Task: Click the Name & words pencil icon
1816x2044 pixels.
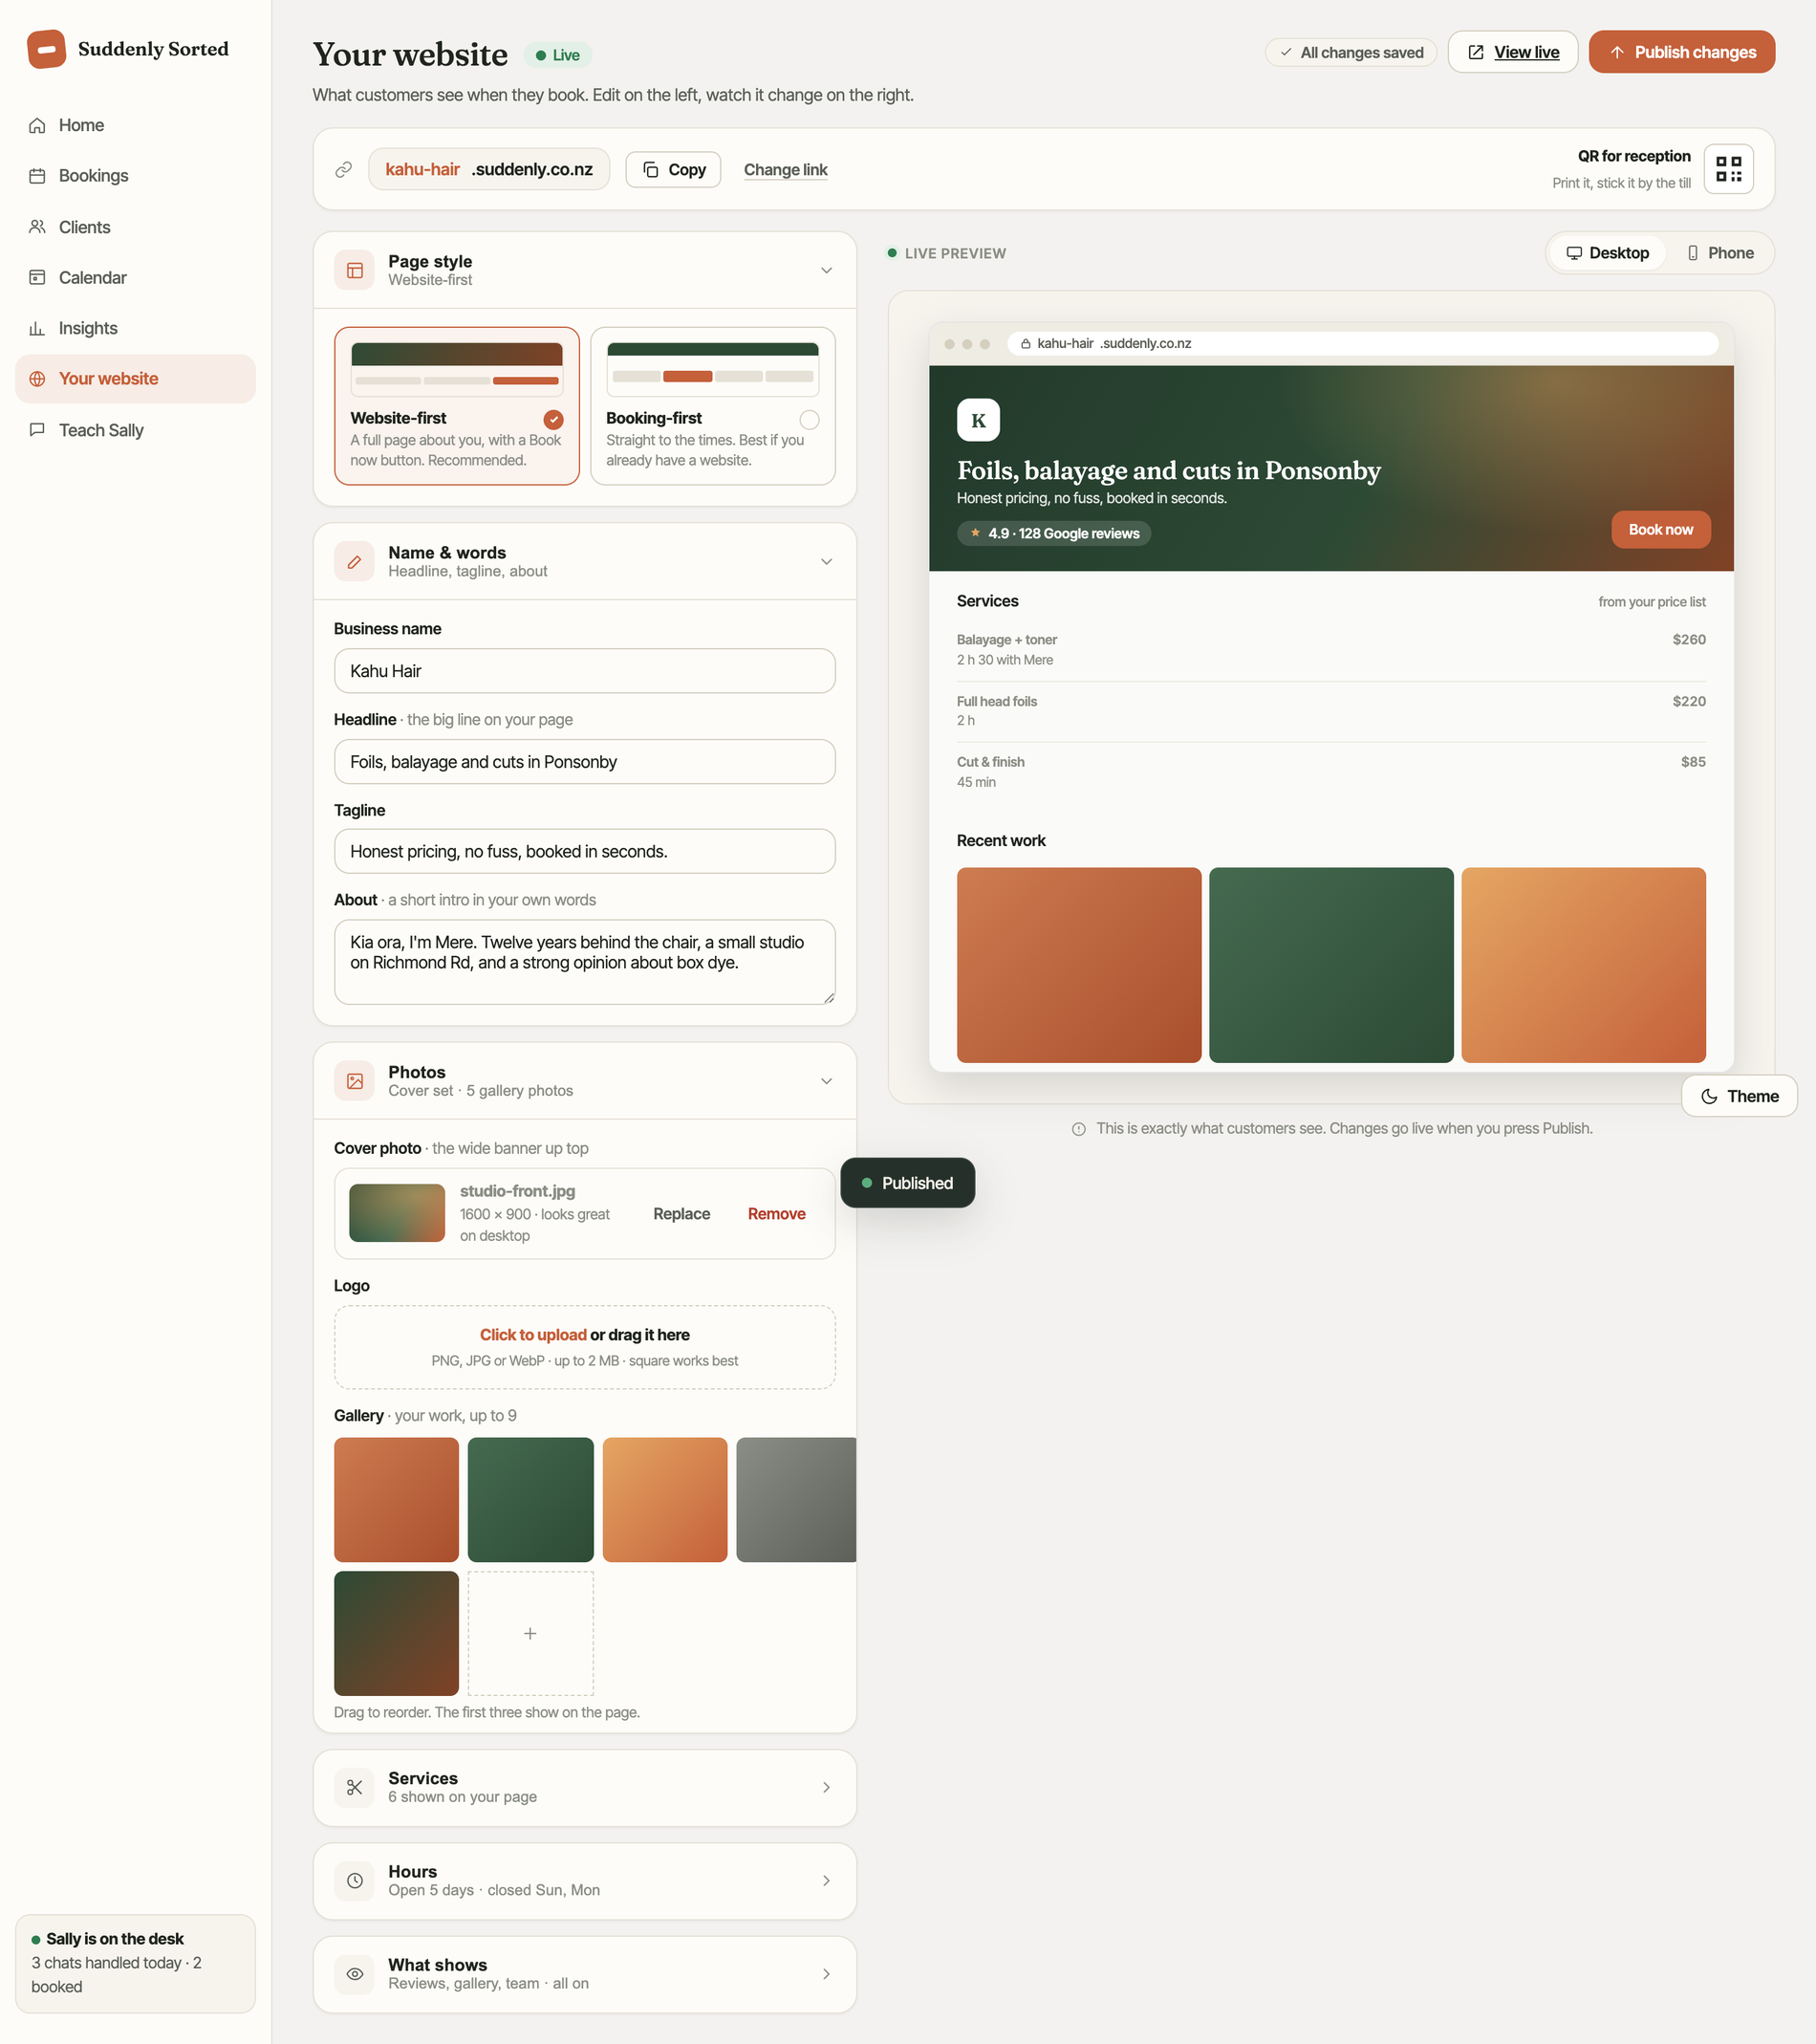Action: 354,562
